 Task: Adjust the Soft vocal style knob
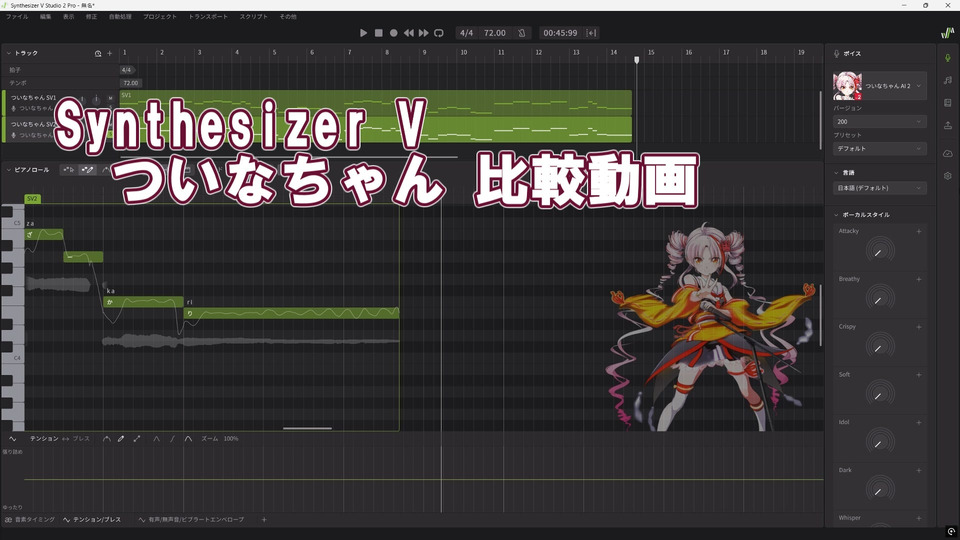tap(880, 394)
